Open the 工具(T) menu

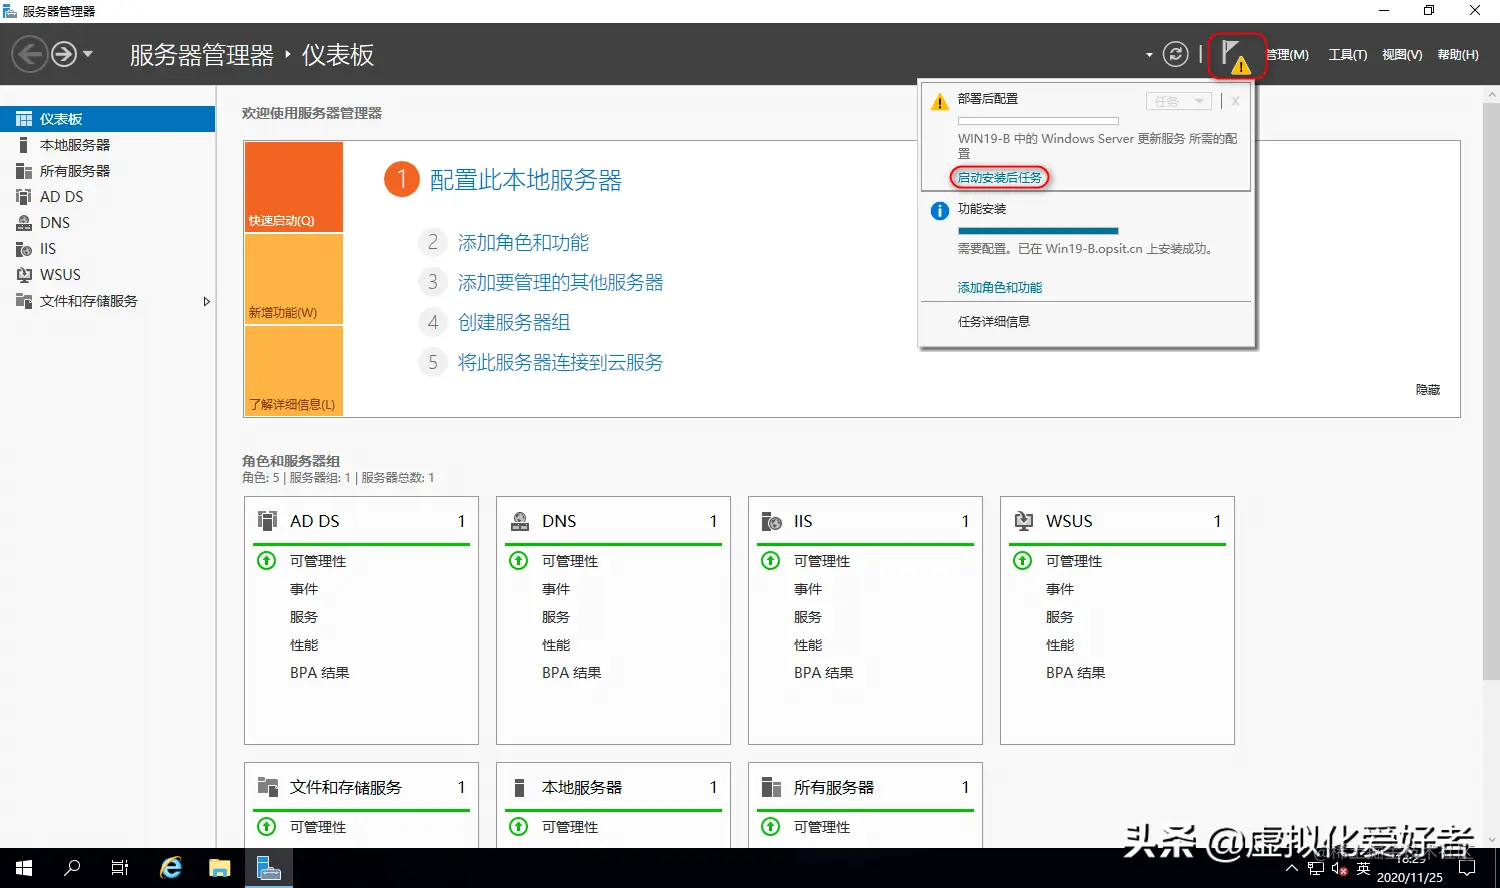click(1347, 55)
